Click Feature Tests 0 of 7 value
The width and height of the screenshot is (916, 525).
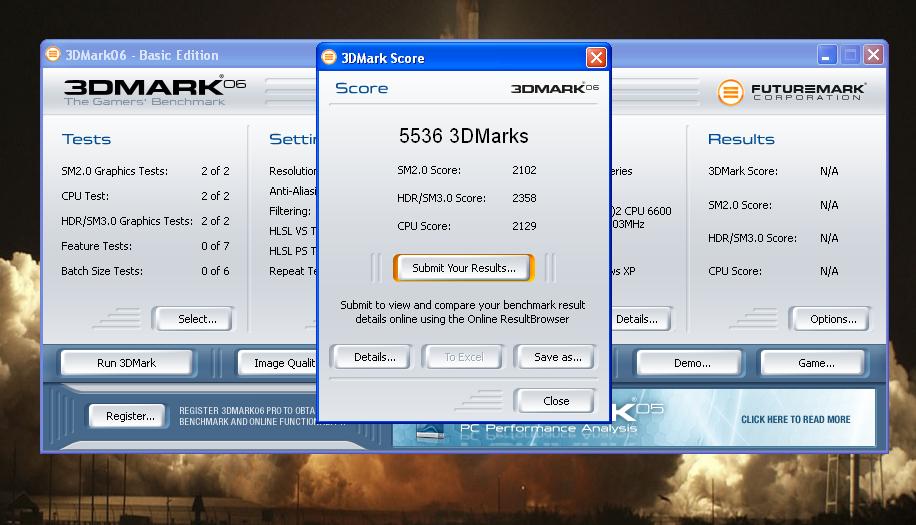[x=215, y=246]
